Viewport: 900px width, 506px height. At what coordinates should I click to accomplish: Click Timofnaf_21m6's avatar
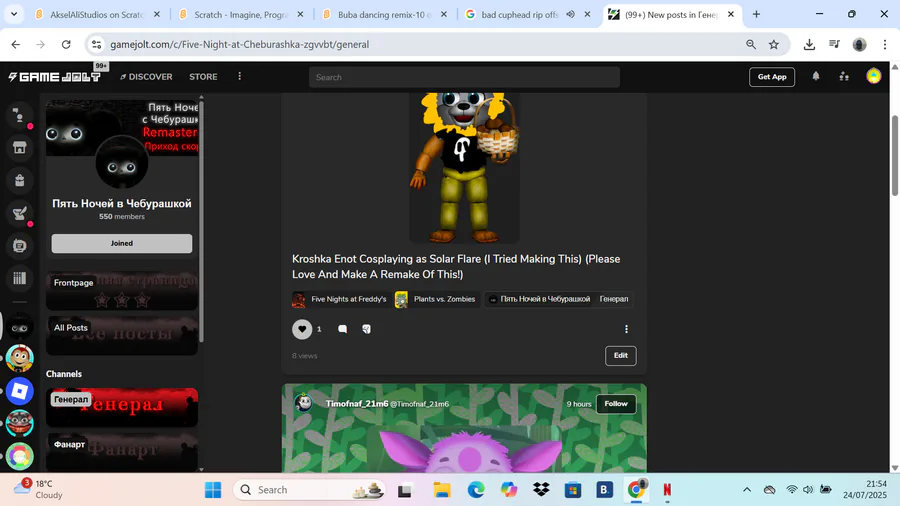coord(304,402)
